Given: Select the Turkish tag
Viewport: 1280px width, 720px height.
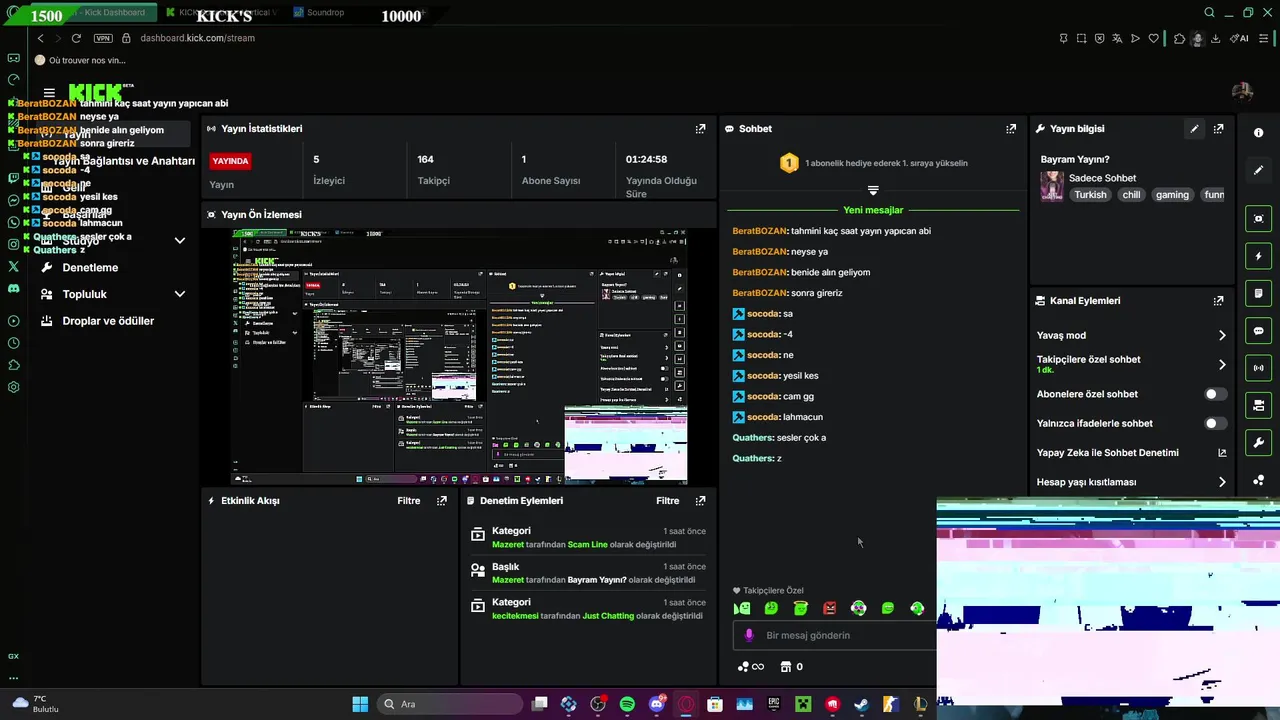Looking at the screenshot, I should tap(1090, 195).
